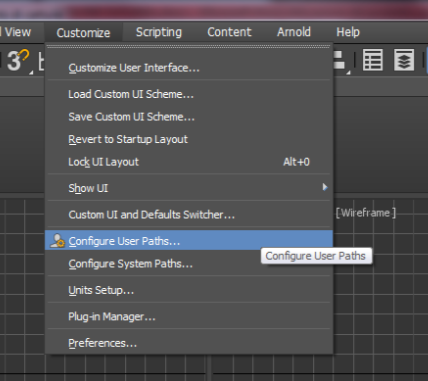Click the Configure User Paths person icon
The image size is (428, 381).
[57, 240]
